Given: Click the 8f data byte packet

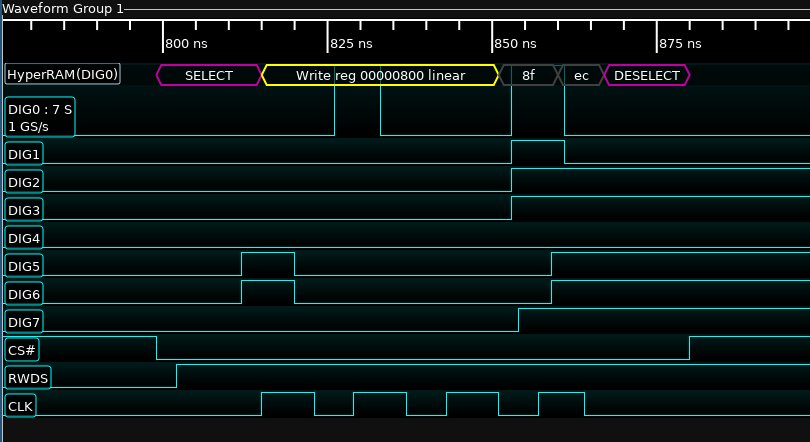Looking at the screenshot, I should point(528,75).
